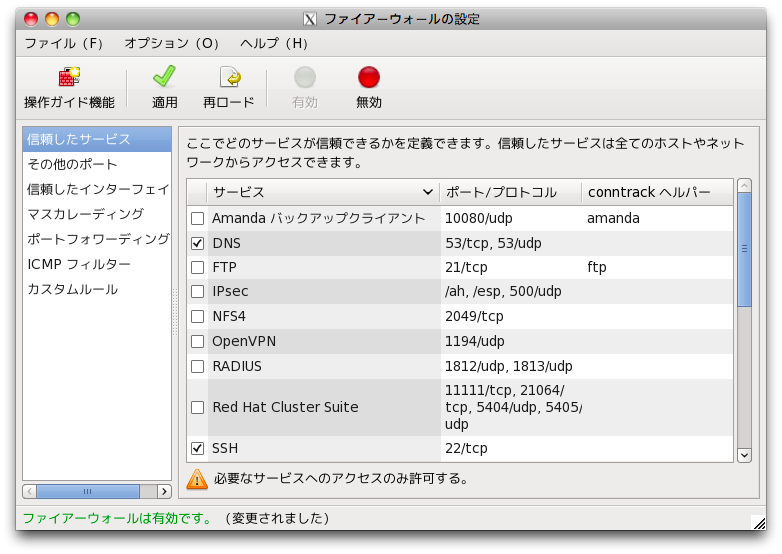Viewport: 782px width, 554px height.
Task: Uncheck the DNS service checkbox
Action: click(198, 243)
